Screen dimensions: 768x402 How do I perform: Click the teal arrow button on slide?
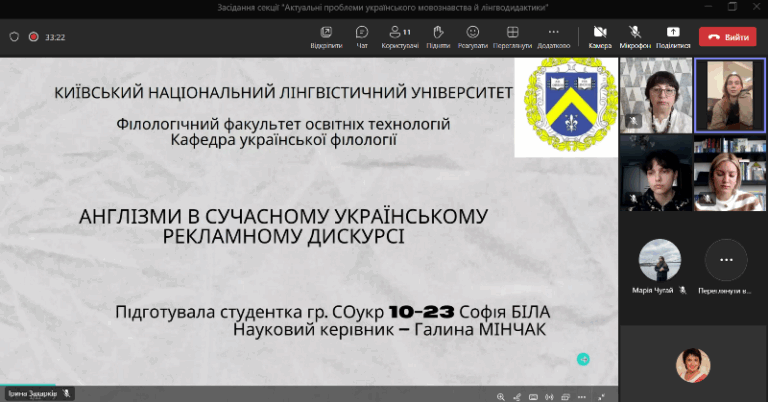click(x=583, y=359)
